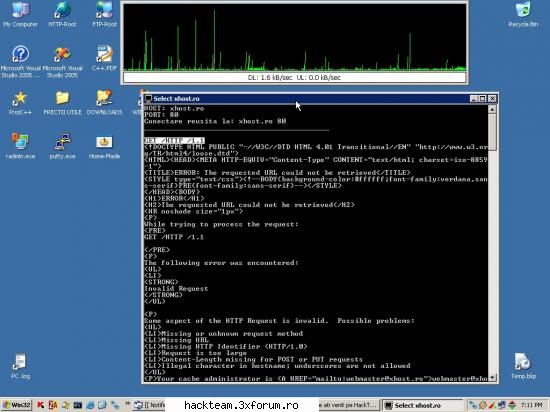Viewport: 550px width, 412px height.
Task: Click the ZA quick launch icon
Action: [53, 405]
